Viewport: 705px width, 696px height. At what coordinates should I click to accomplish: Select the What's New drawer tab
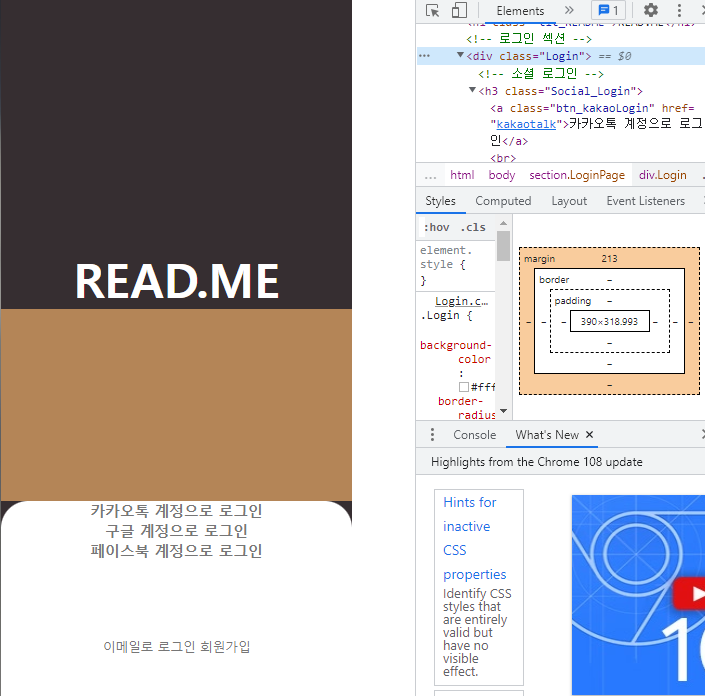pos(547,435)
